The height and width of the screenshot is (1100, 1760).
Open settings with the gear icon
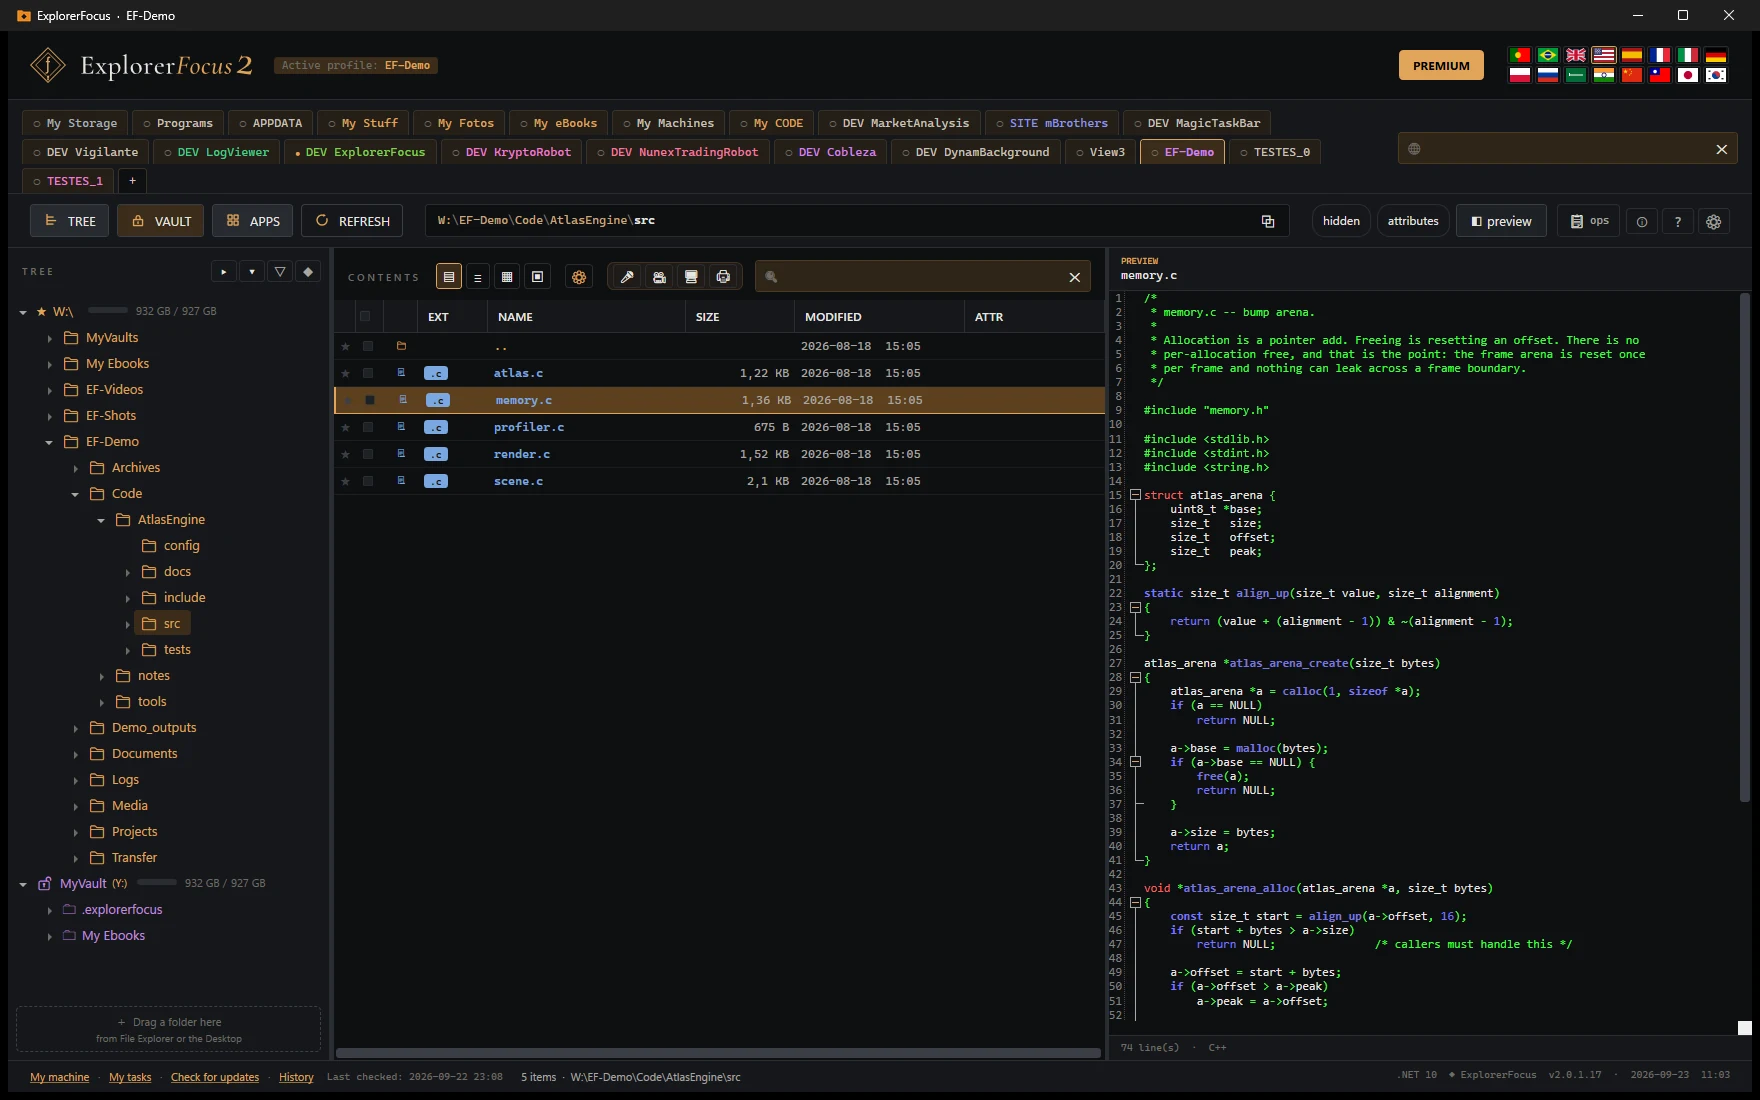pos(1714,221)
